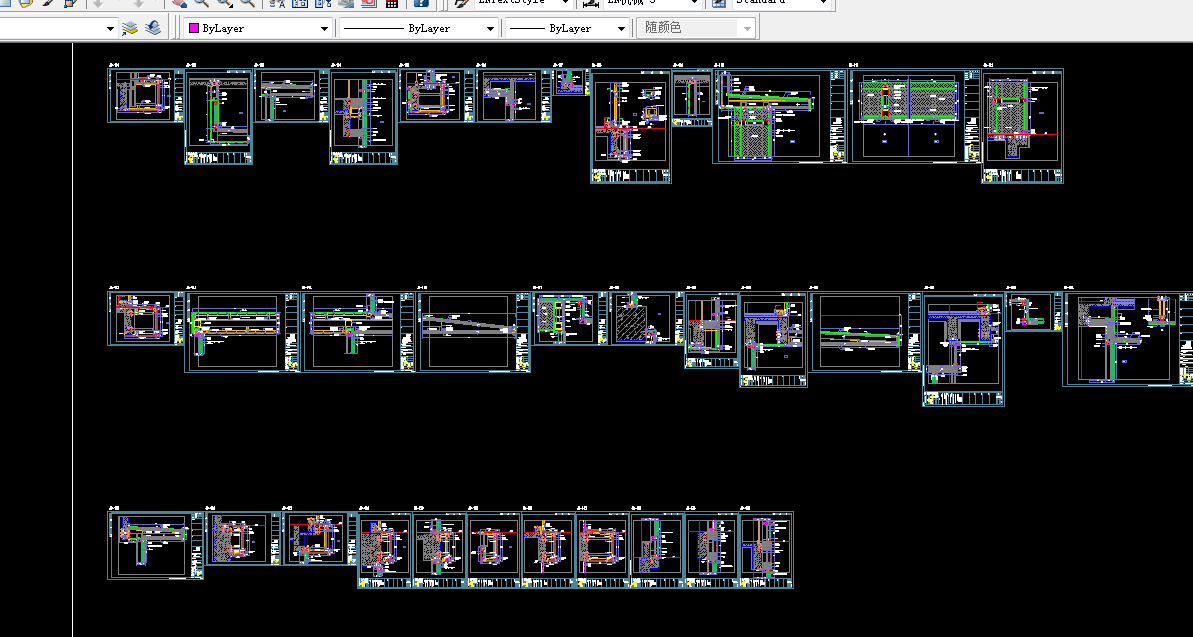Click the dimension style manager icon
Viewport: 1193px width, 637px height.
click(590, 3)
